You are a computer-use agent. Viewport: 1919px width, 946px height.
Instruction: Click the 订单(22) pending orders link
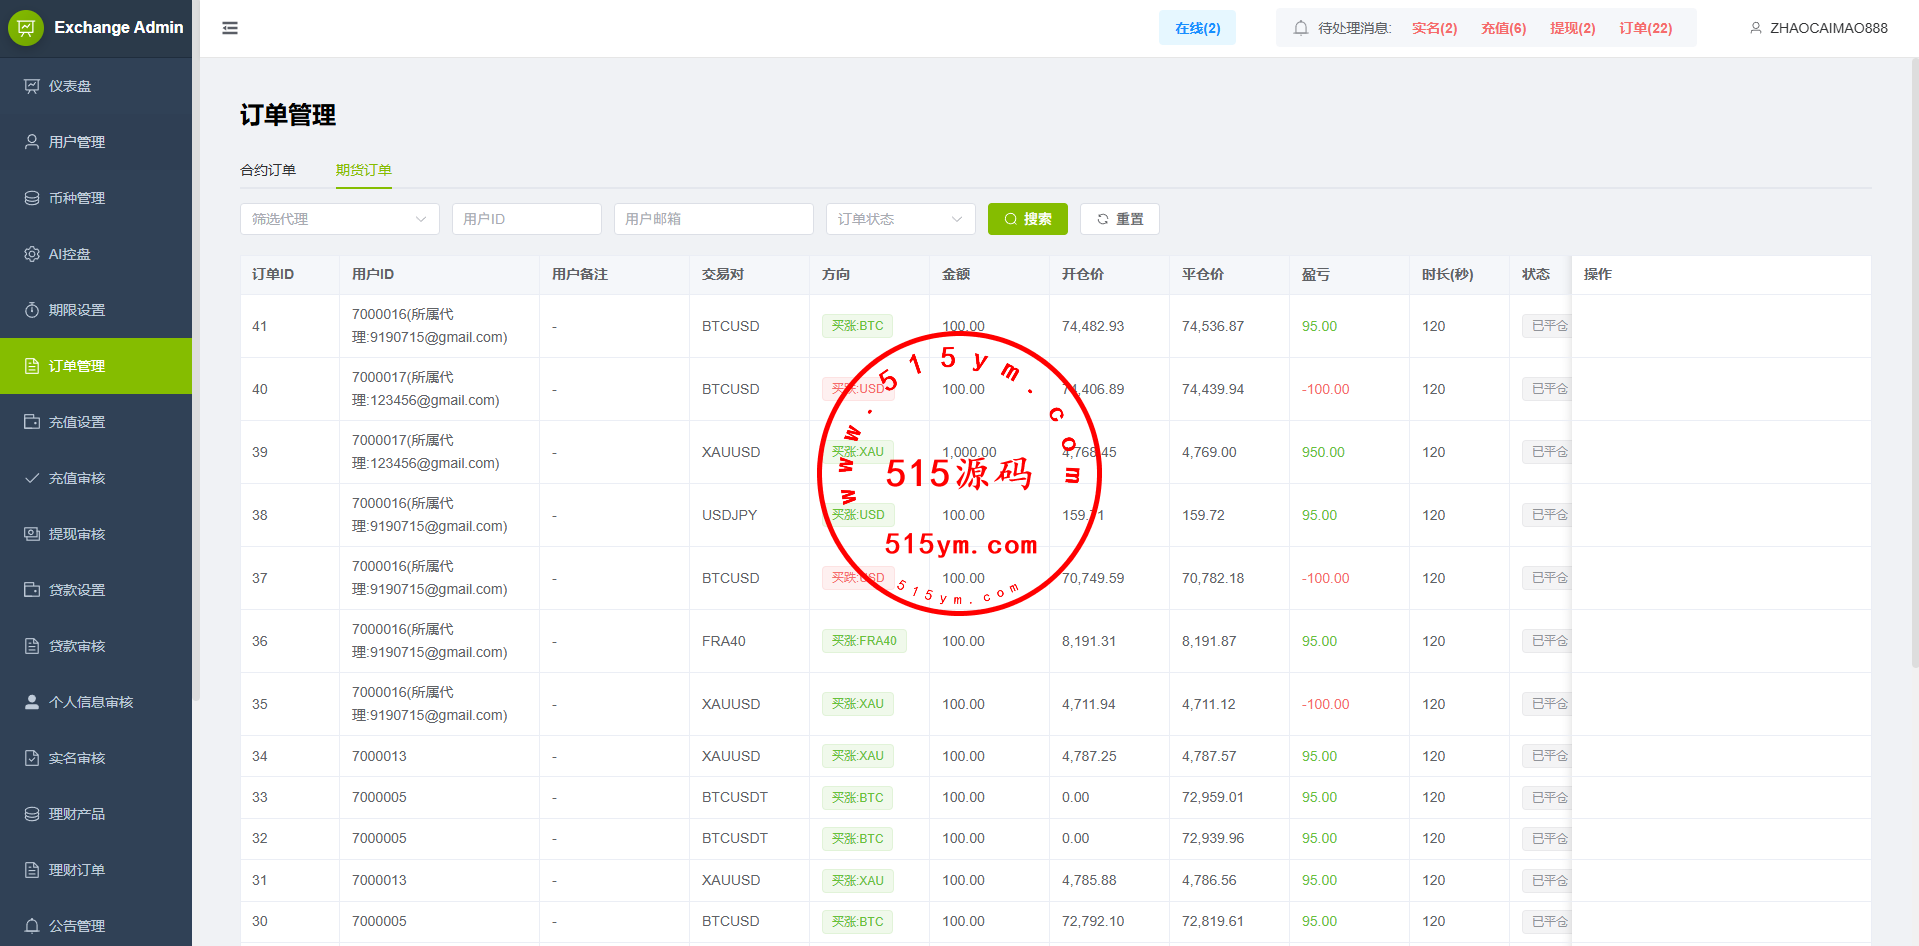(1645, 28)
